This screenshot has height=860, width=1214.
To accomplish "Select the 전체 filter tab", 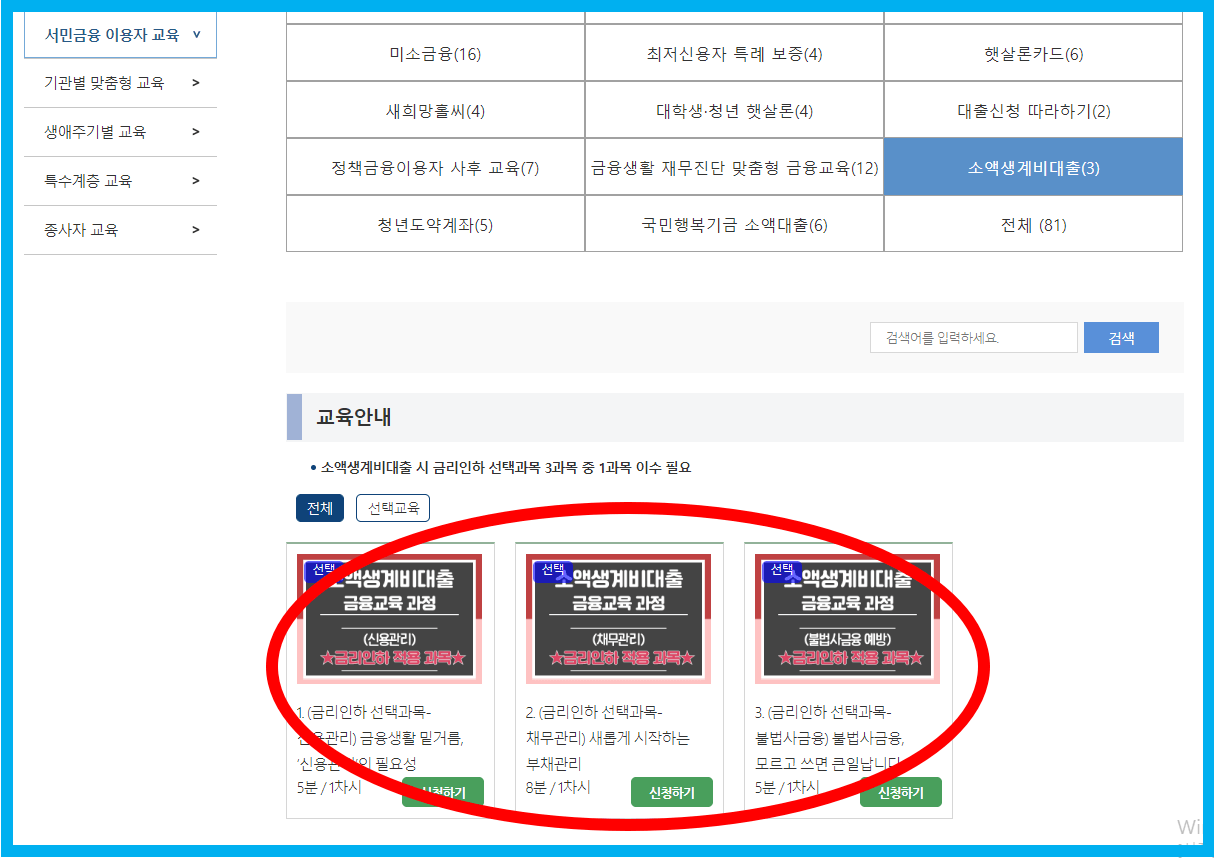I will coord(319,508).
